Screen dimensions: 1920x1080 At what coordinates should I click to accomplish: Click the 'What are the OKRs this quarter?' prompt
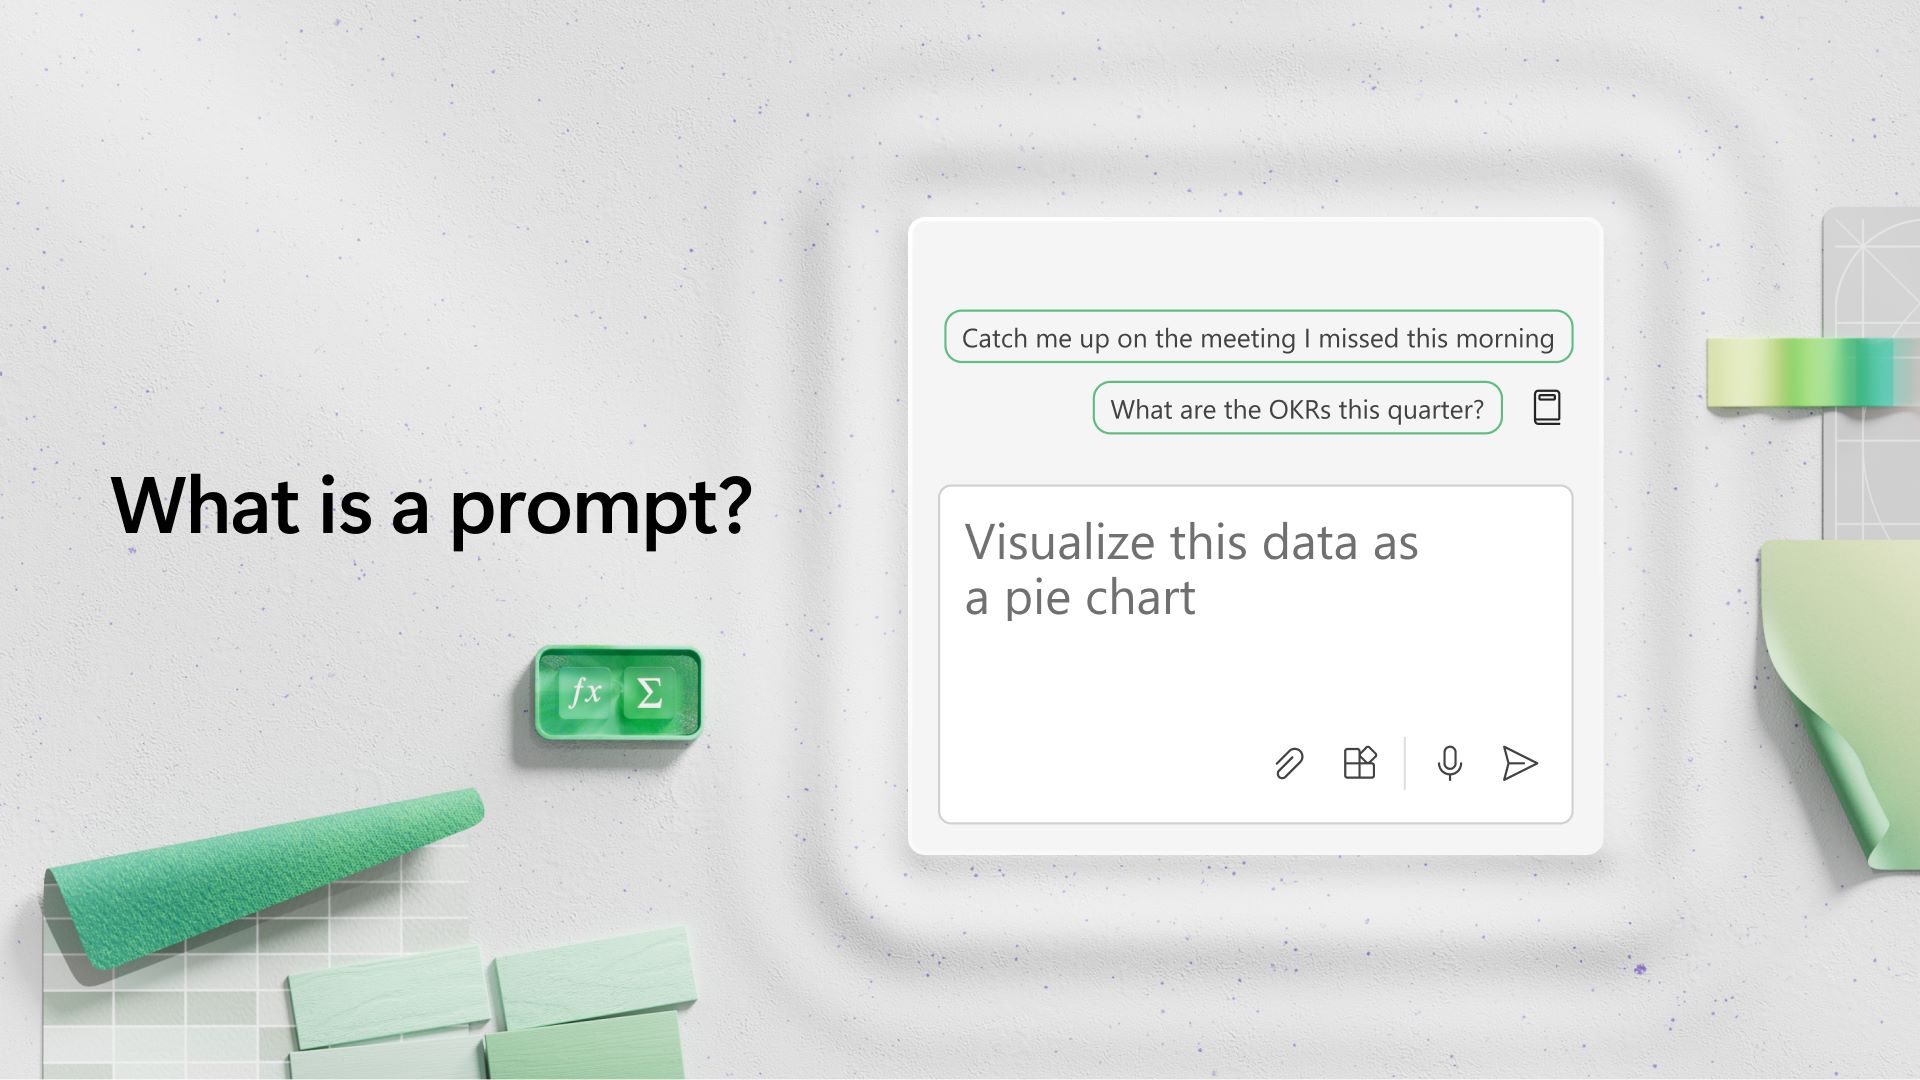(x=1296, y=407)
